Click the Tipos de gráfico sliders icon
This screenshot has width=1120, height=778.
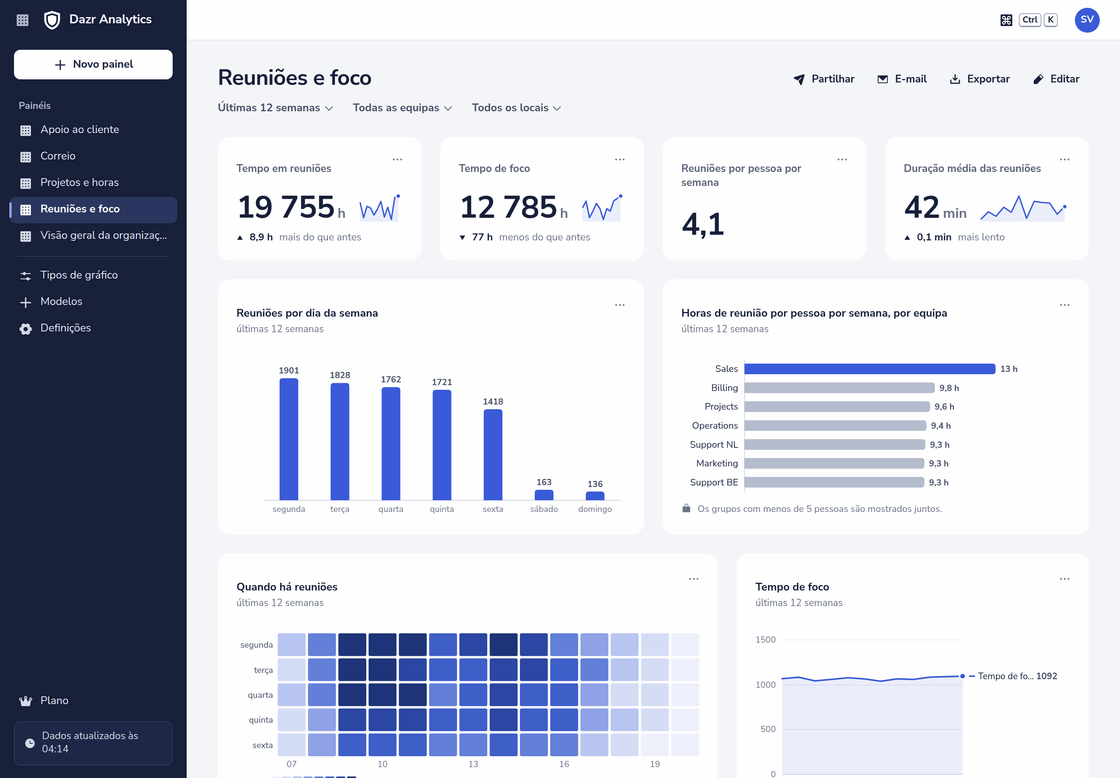pyautogui.click(x=26, y=276)
